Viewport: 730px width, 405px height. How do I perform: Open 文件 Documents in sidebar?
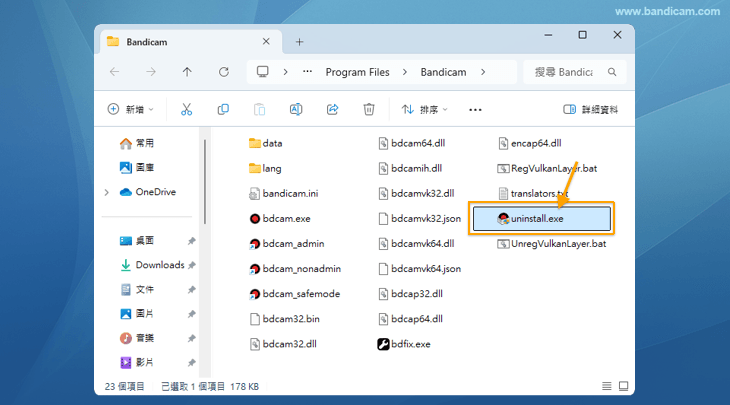coord(137,290)
